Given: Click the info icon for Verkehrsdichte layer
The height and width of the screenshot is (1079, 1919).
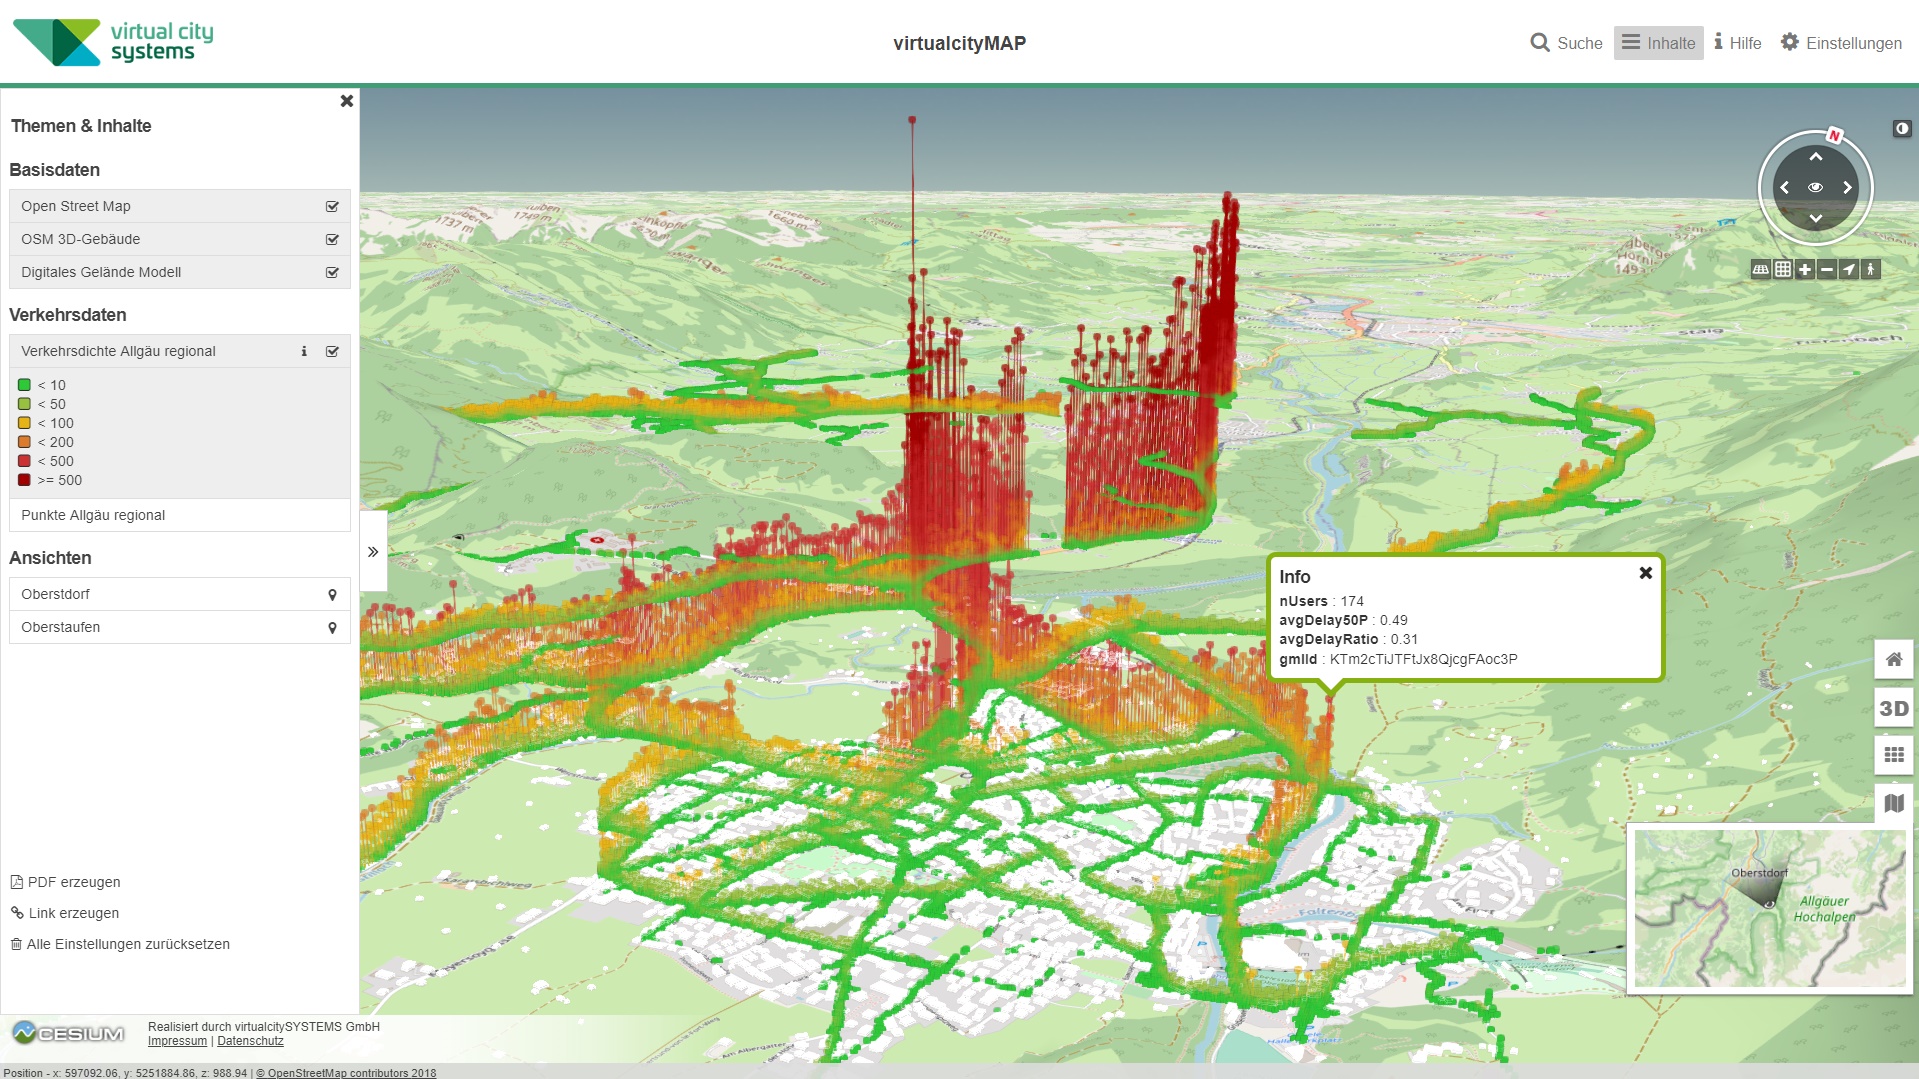Looking at the screenshot, I should click(304, 351).
